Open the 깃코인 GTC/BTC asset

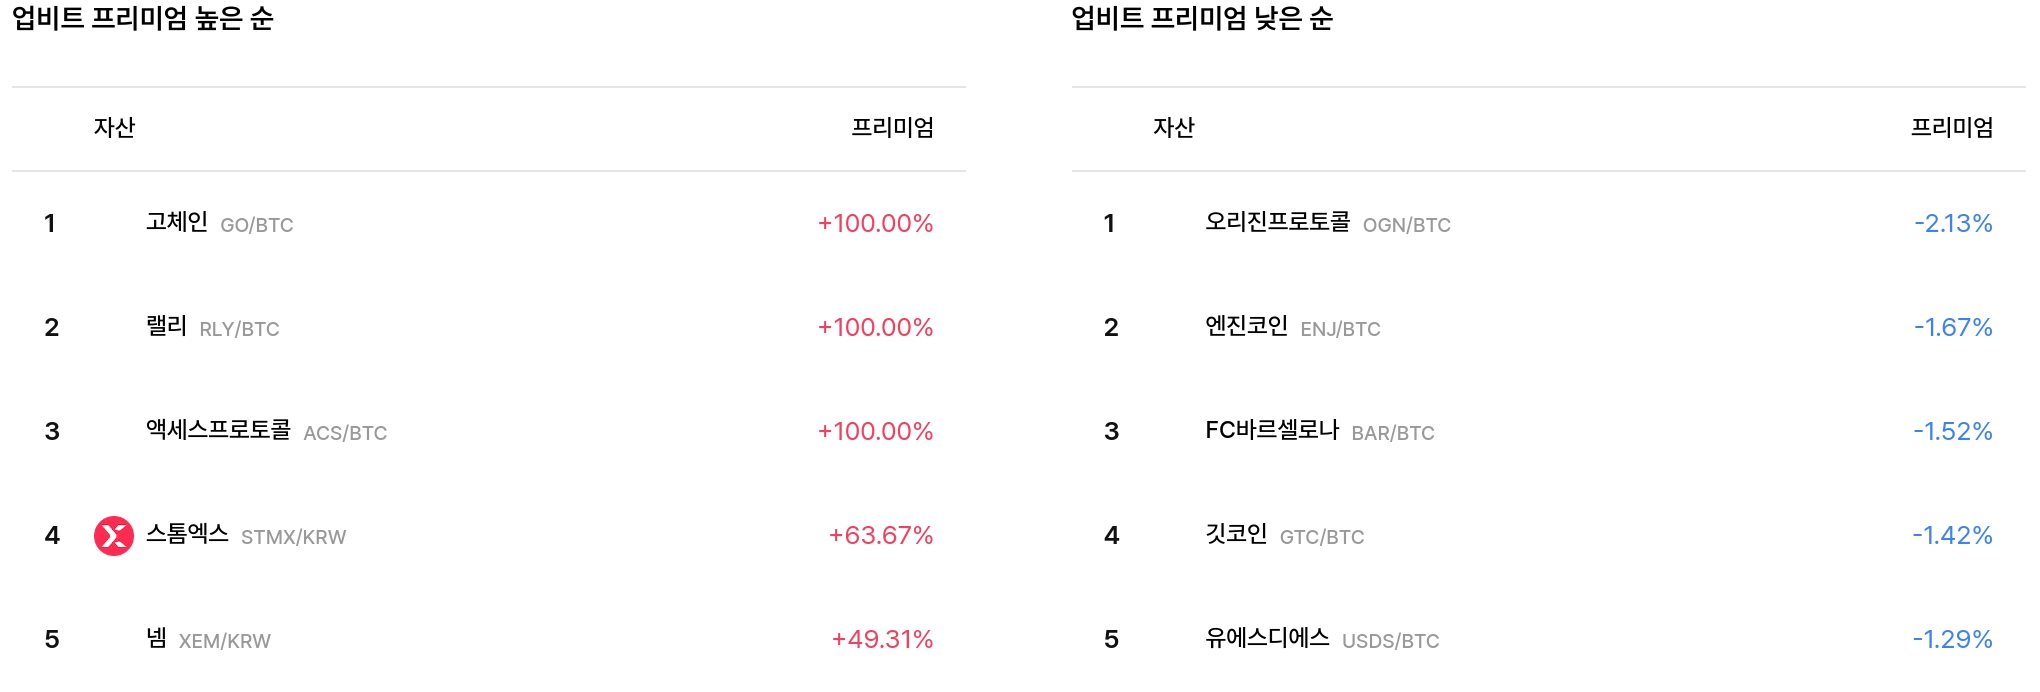[x=1236, y=534]
